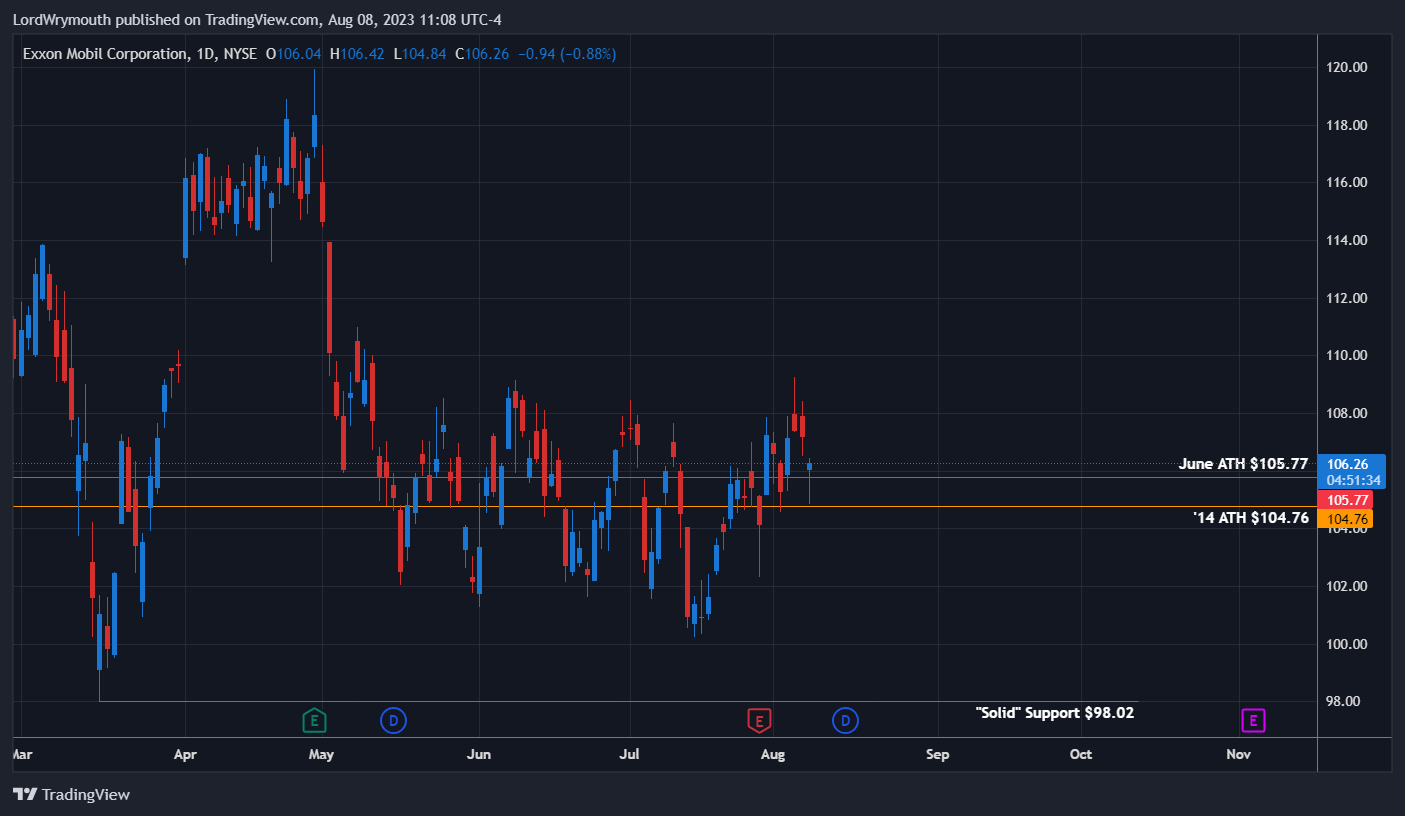Screen dimensions: 1405x816
Task: Click the 110.00 price axis label
Action: (1346, 356)
